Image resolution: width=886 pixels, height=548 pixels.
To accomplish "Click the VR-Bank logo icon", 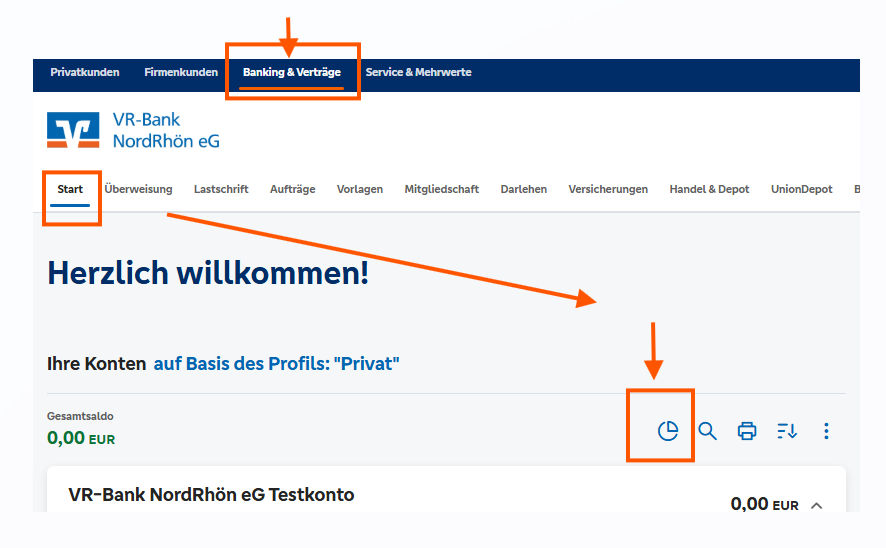I will pyautogui.click(x=73, y=130).
